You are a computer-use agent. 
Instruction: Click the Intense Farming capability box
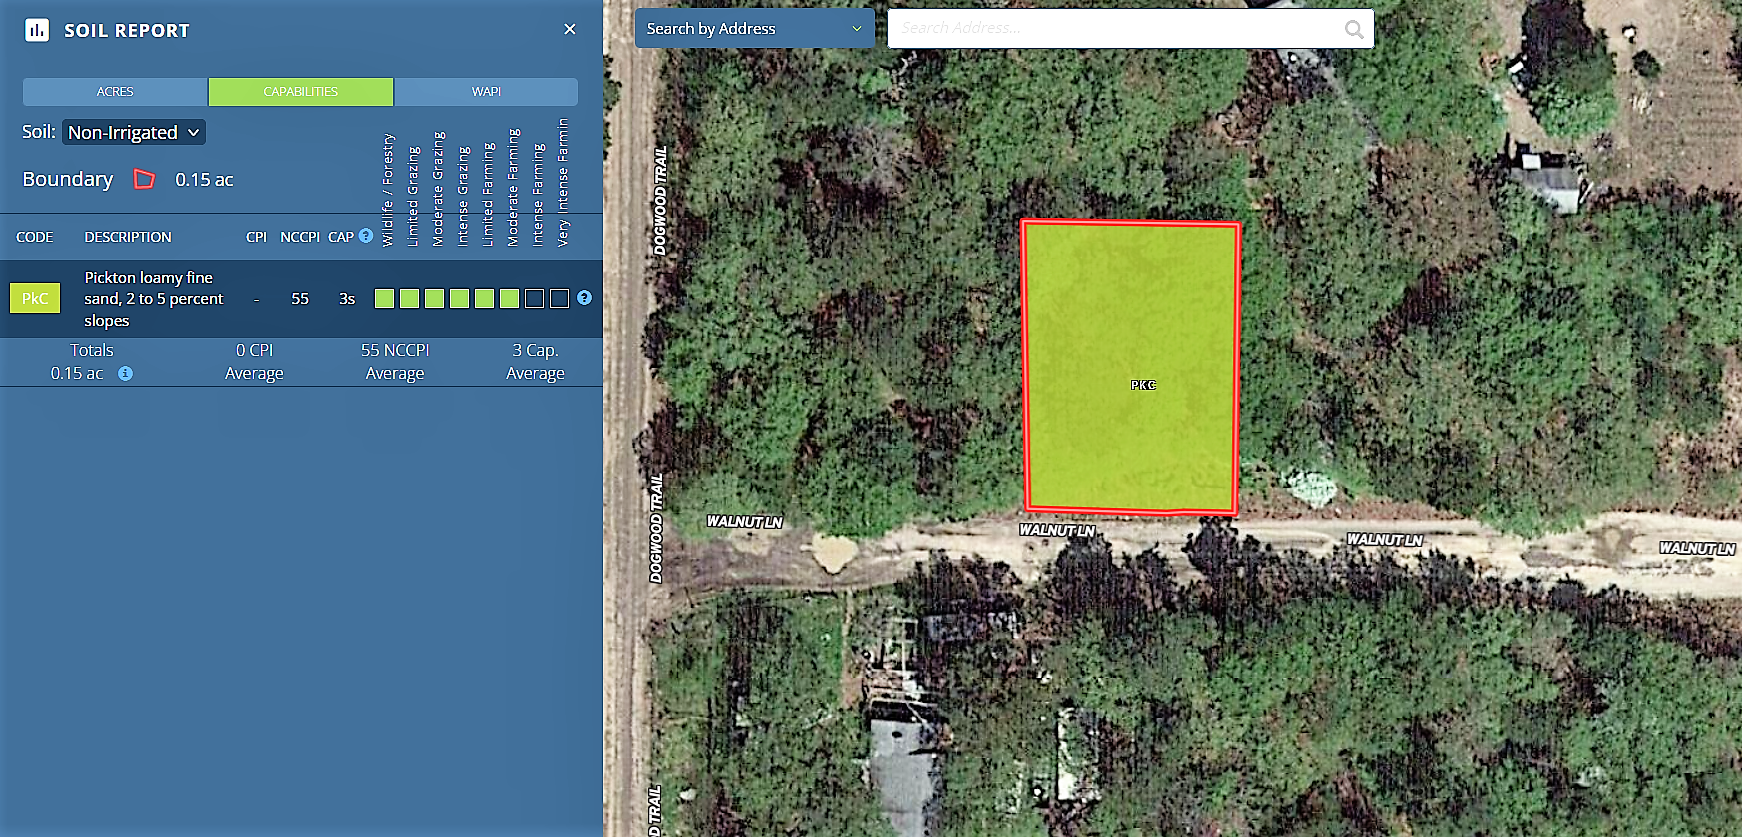click(534, 298)
